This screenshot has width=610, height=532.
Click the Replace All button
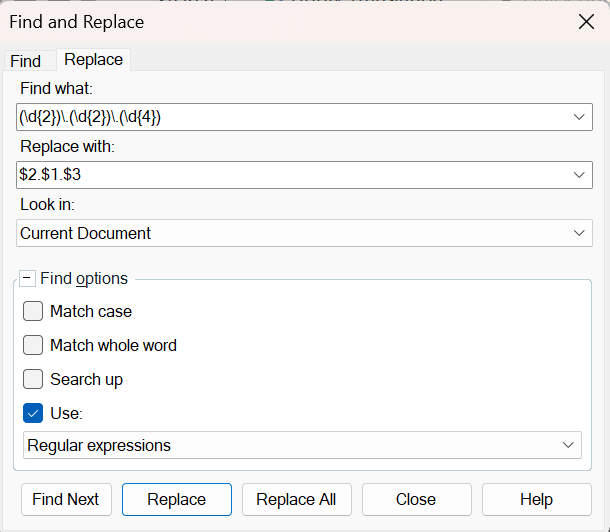[296, 499]
